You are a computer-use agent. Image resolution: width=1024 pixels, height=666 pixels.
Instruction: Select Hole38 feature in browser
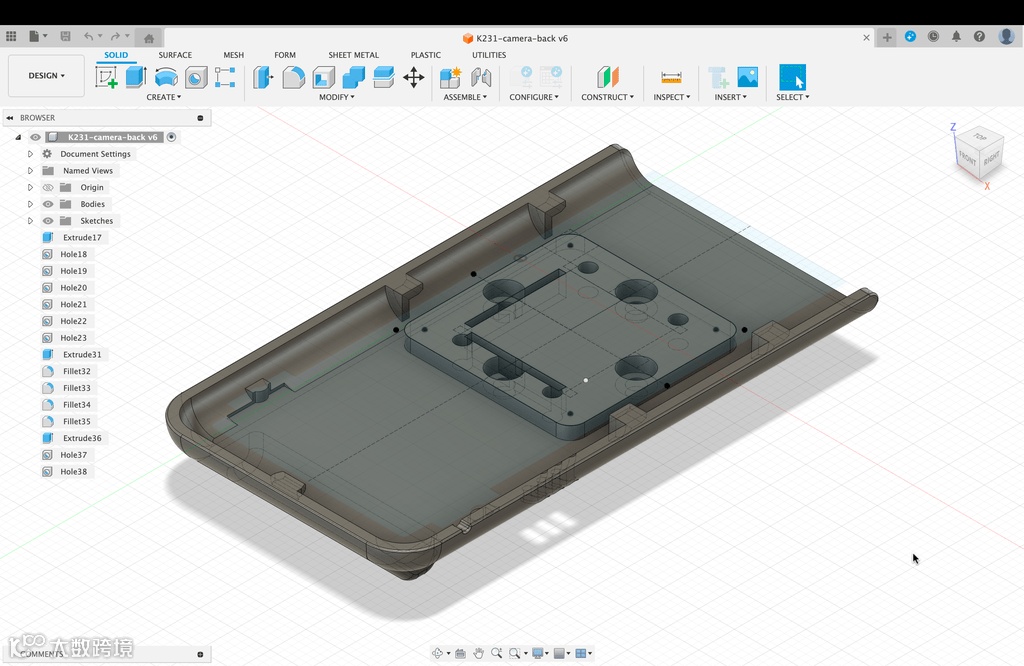(x=74, y=471)
